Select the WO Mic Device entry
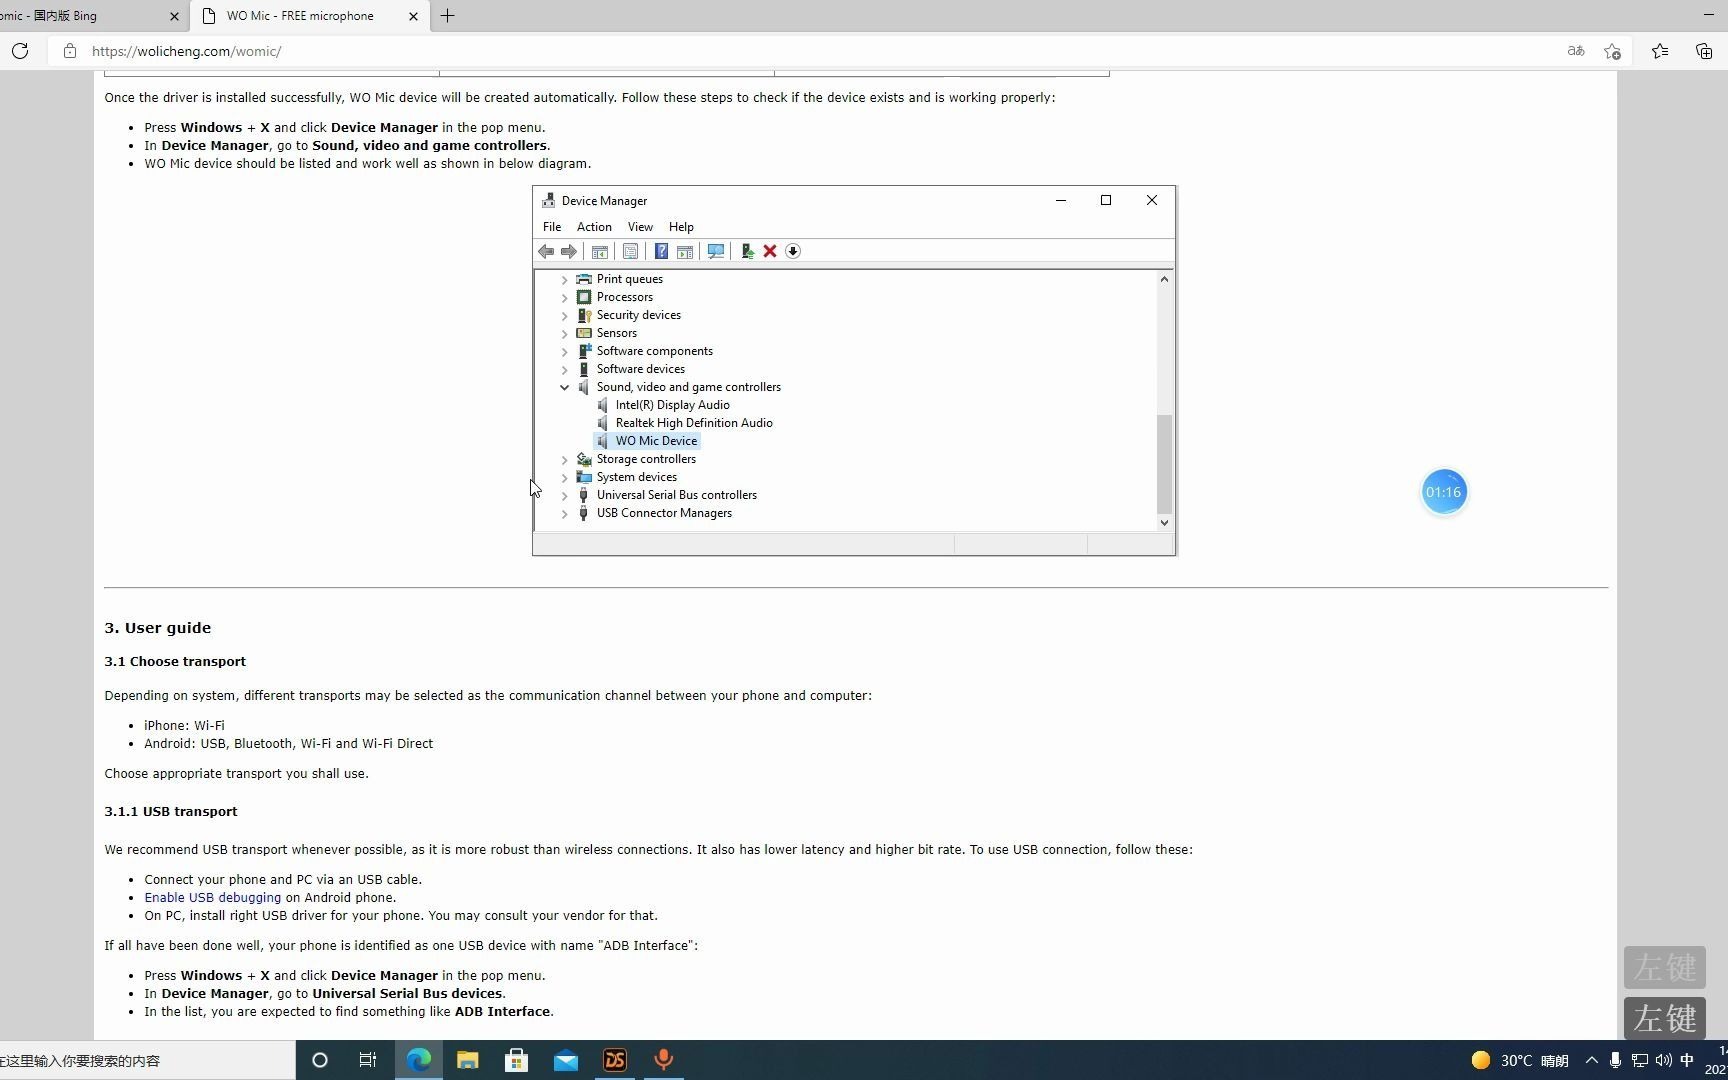This screenshot has height=1080, width=1728. [656, 441]
